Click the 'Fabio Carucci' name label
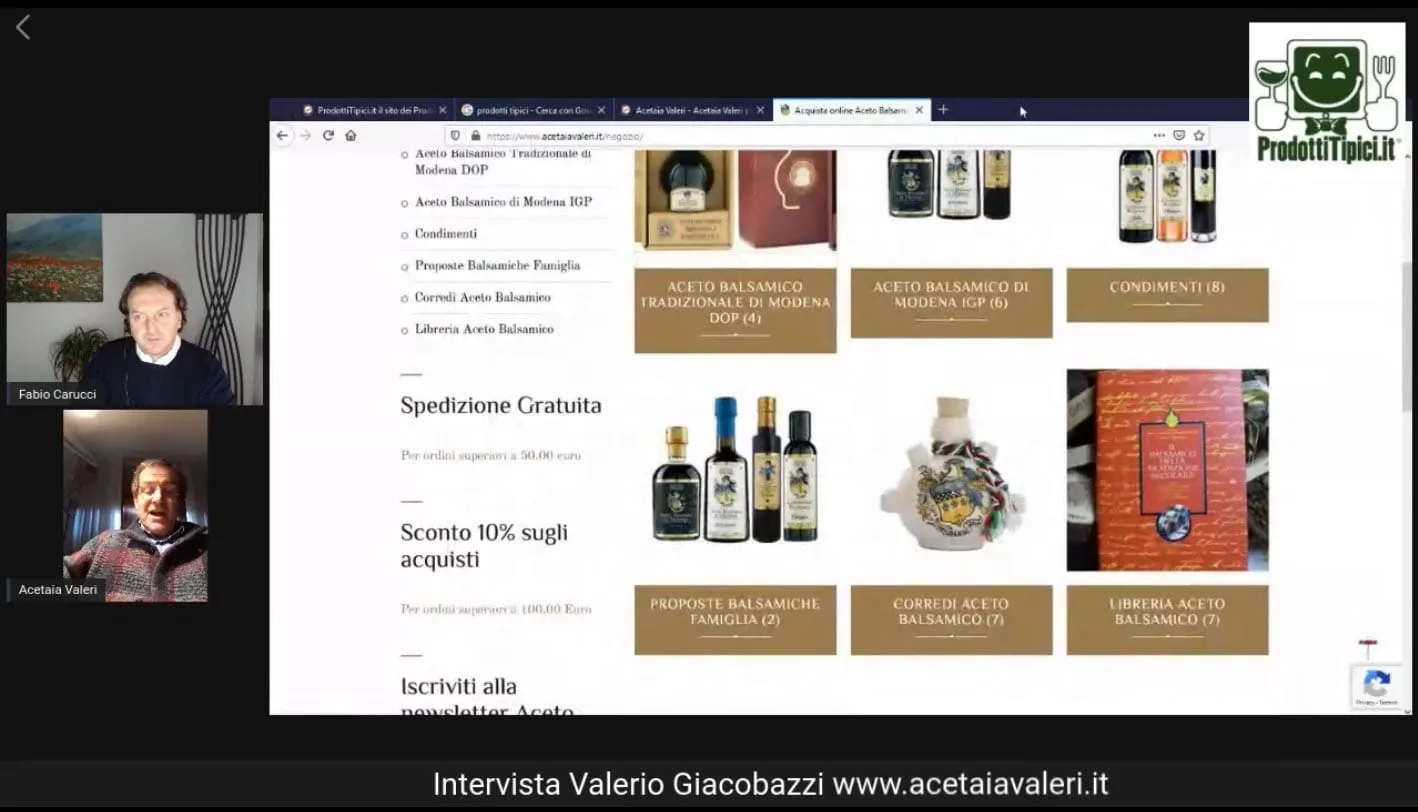 coord(57,395)
